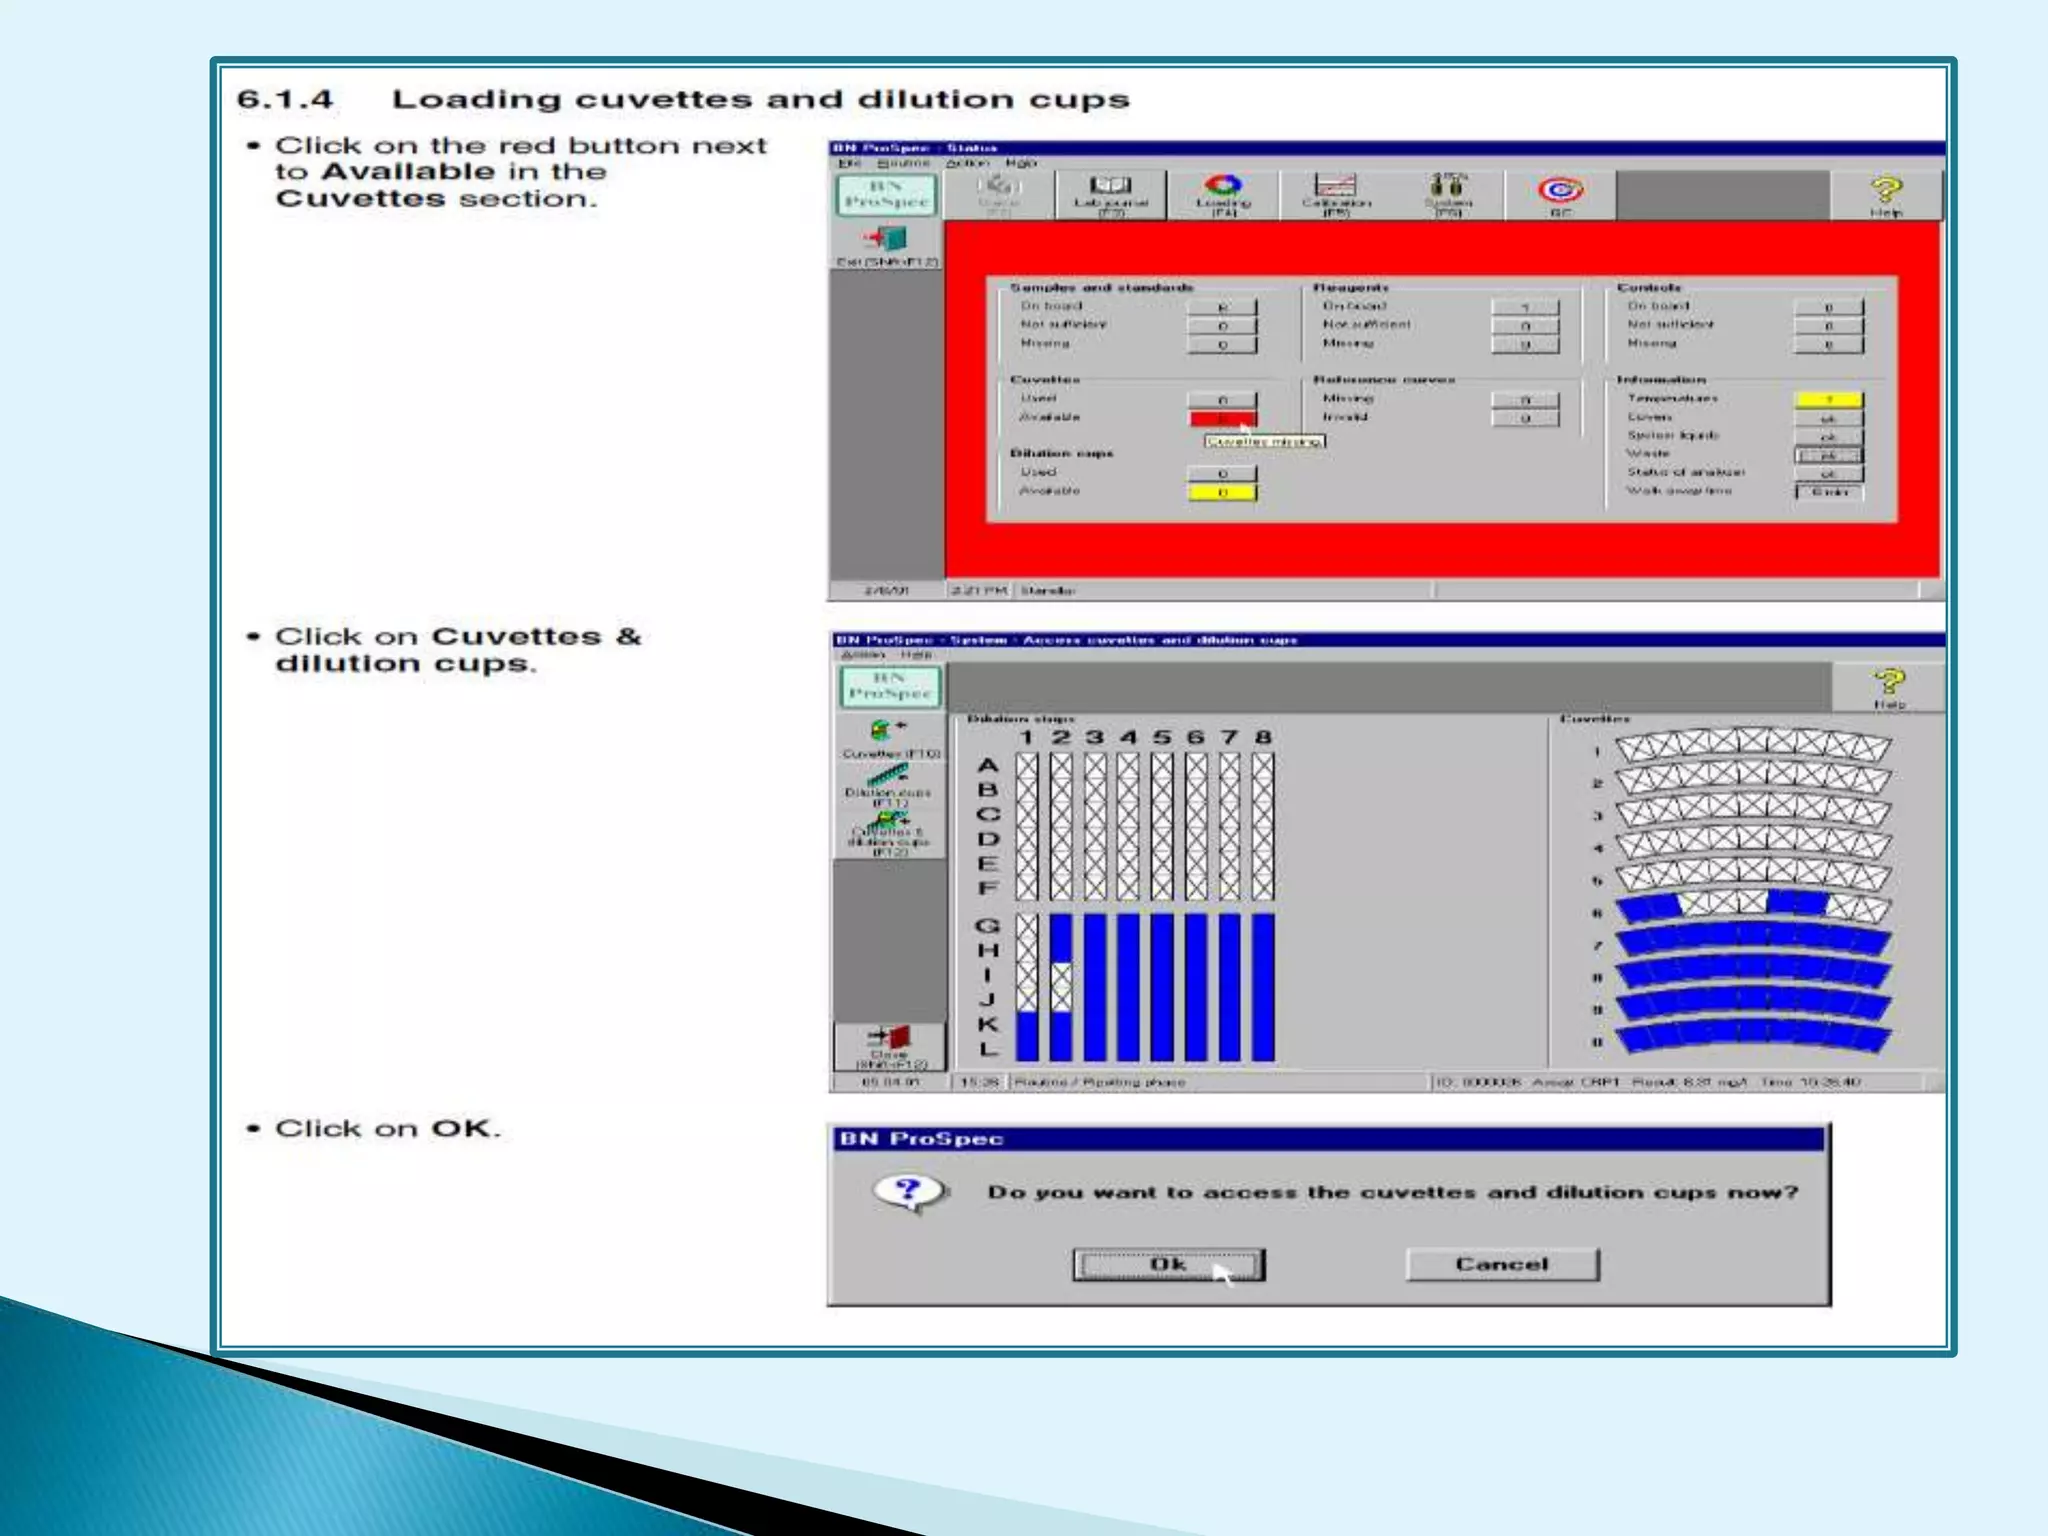Viewport: 2048px width, 1536px height.
Task: Open the Action menu in Status window
Action: pos(966,163)
